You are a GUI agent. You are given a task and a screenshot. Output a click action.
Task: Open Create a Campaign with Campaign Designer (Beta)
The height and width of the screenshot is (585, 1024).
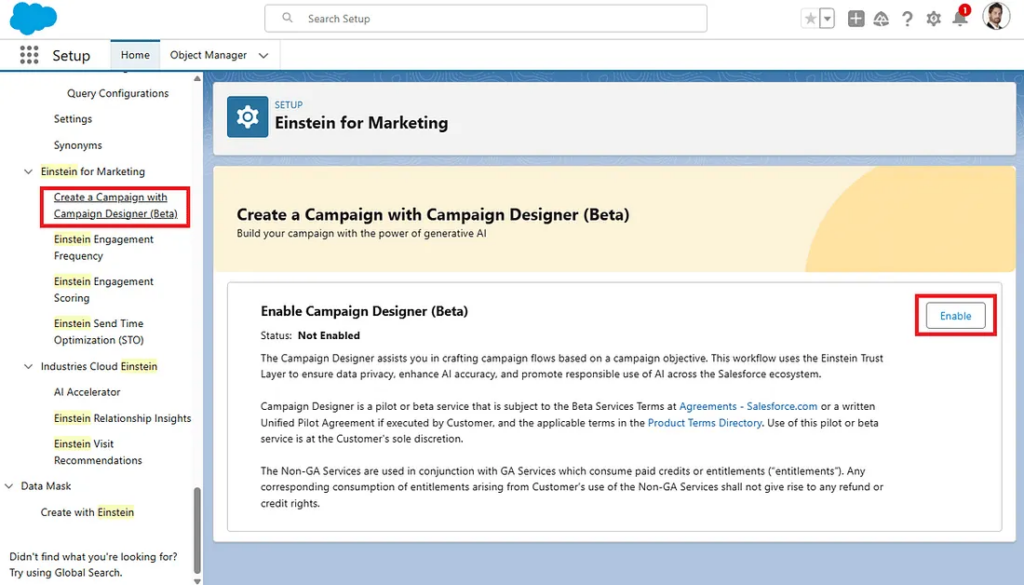[116, 206]
